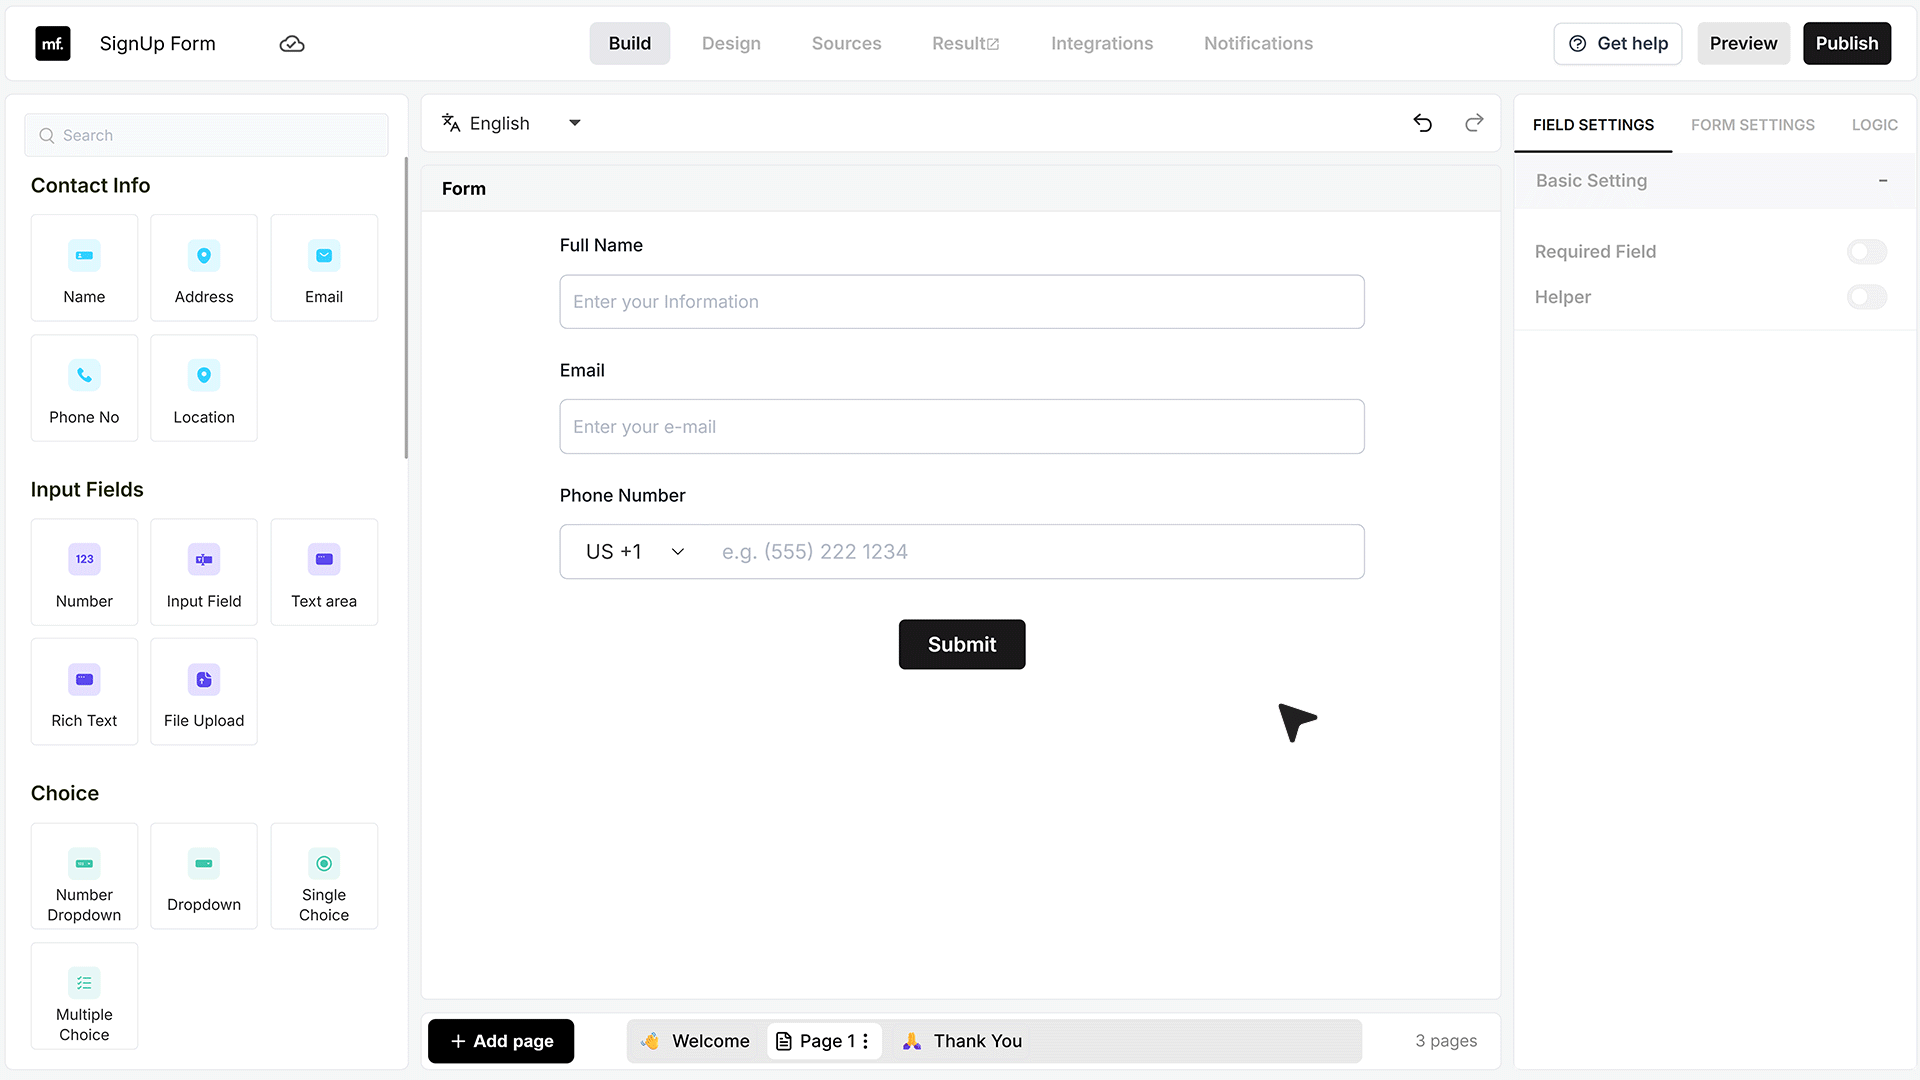Click the Publish button

[x=1847, y=44]
